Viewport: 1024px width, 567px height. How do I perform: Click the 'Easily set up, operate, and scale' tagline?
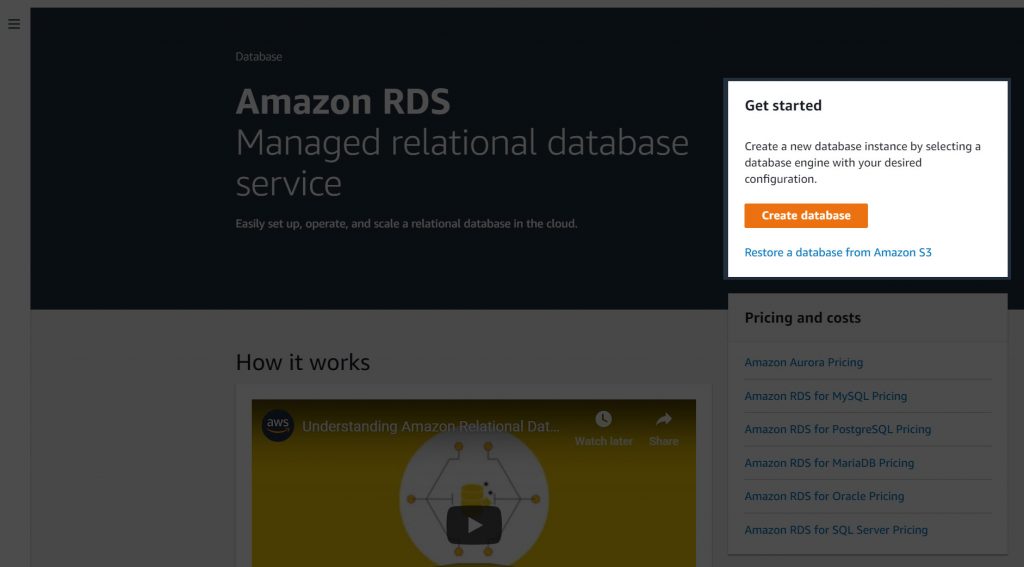pyautogui.click(x=406, y=223)
